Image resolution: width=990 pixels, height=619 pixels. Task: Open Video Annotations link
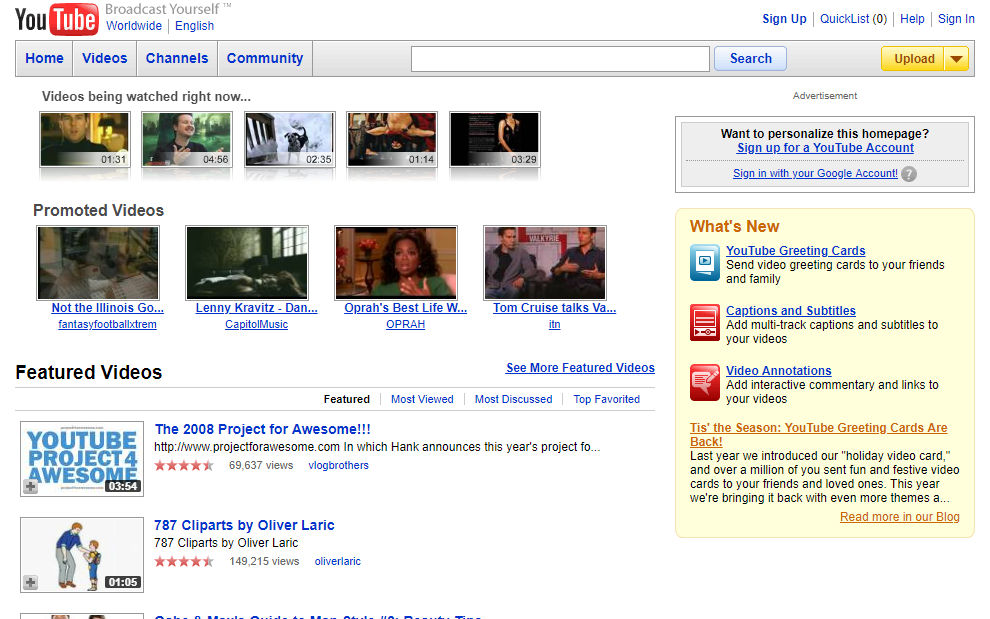(x=778, y=371)
